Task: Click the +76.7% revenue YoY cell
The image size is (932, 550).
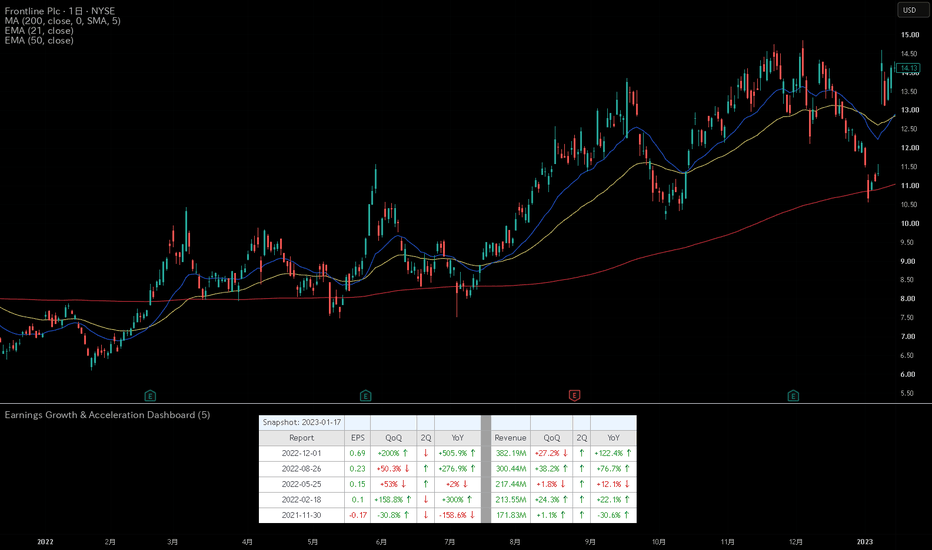Action: pyautogui.click(x=613, y=469)
